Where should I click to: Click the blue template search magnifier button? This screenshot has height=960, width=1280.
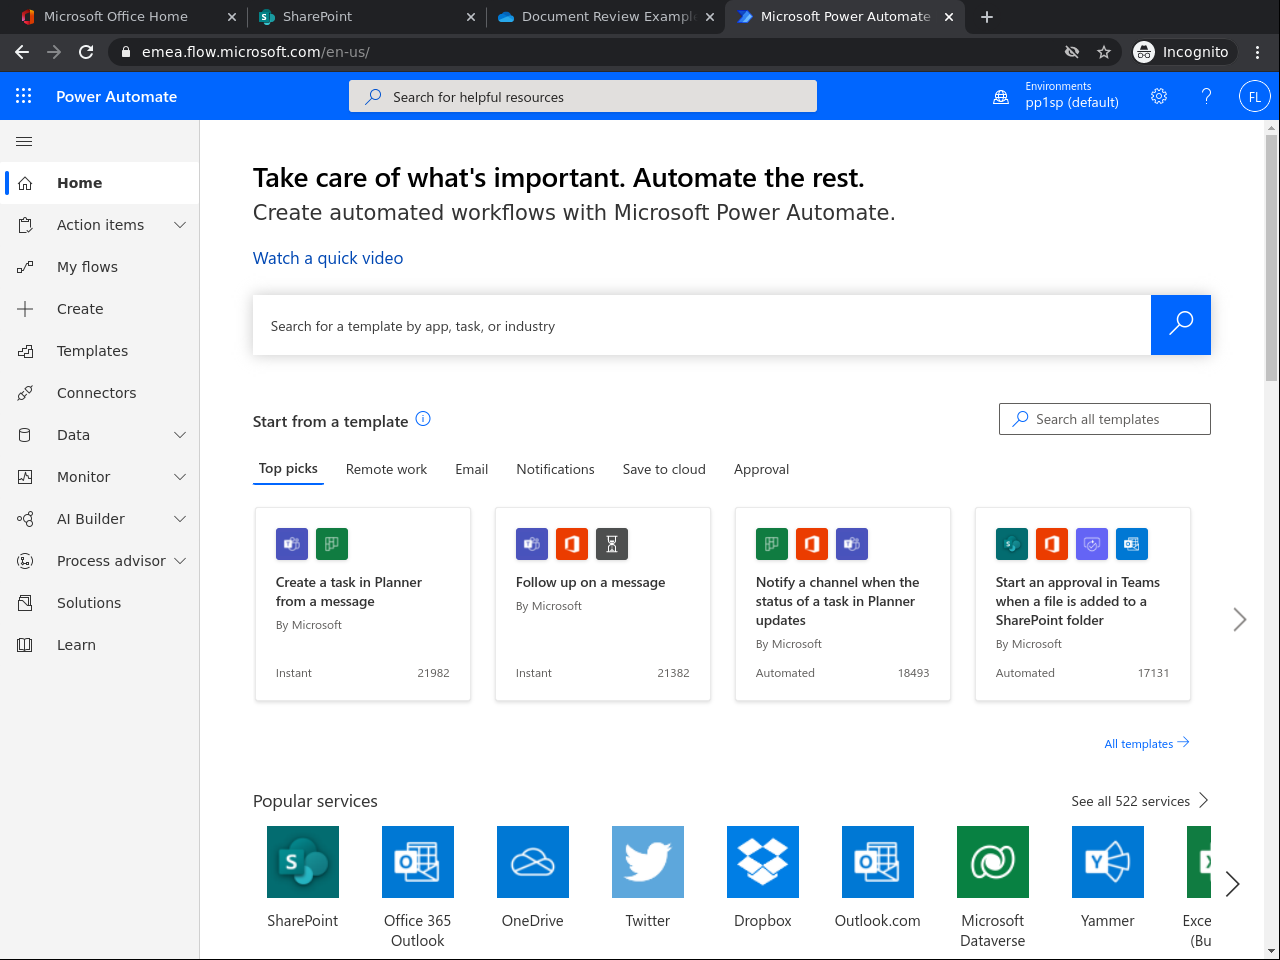click(x=1180, y=325)
